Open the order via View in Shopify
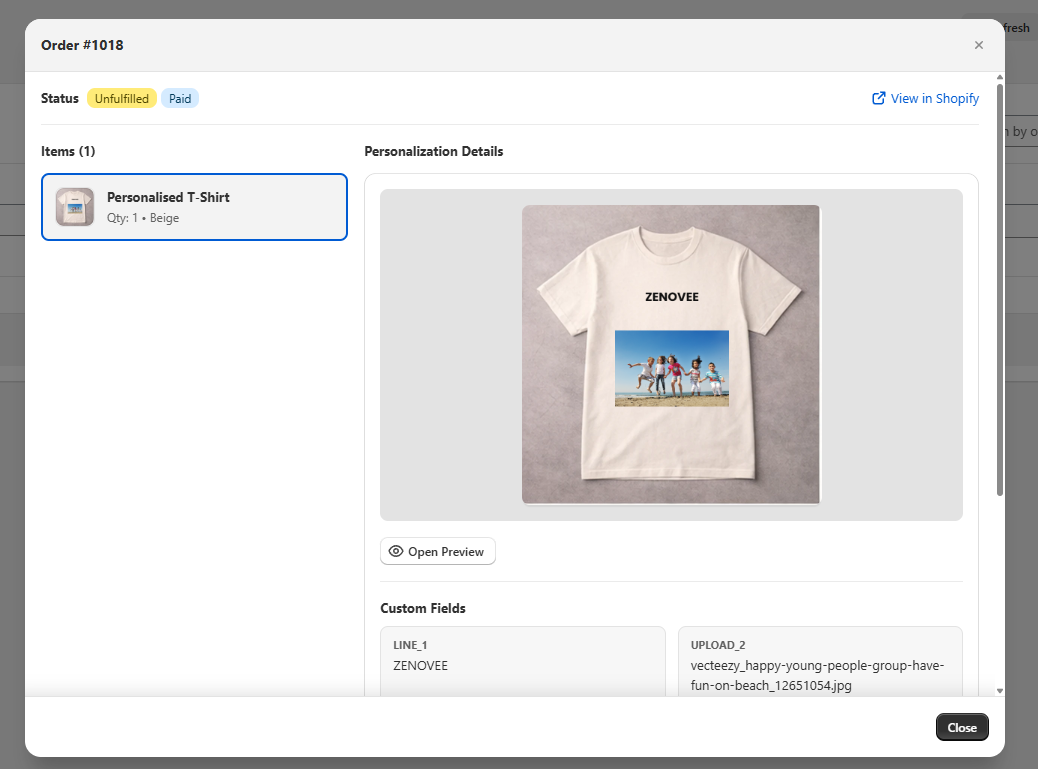This screenshot has width=1038, height=769. (933, 98)
